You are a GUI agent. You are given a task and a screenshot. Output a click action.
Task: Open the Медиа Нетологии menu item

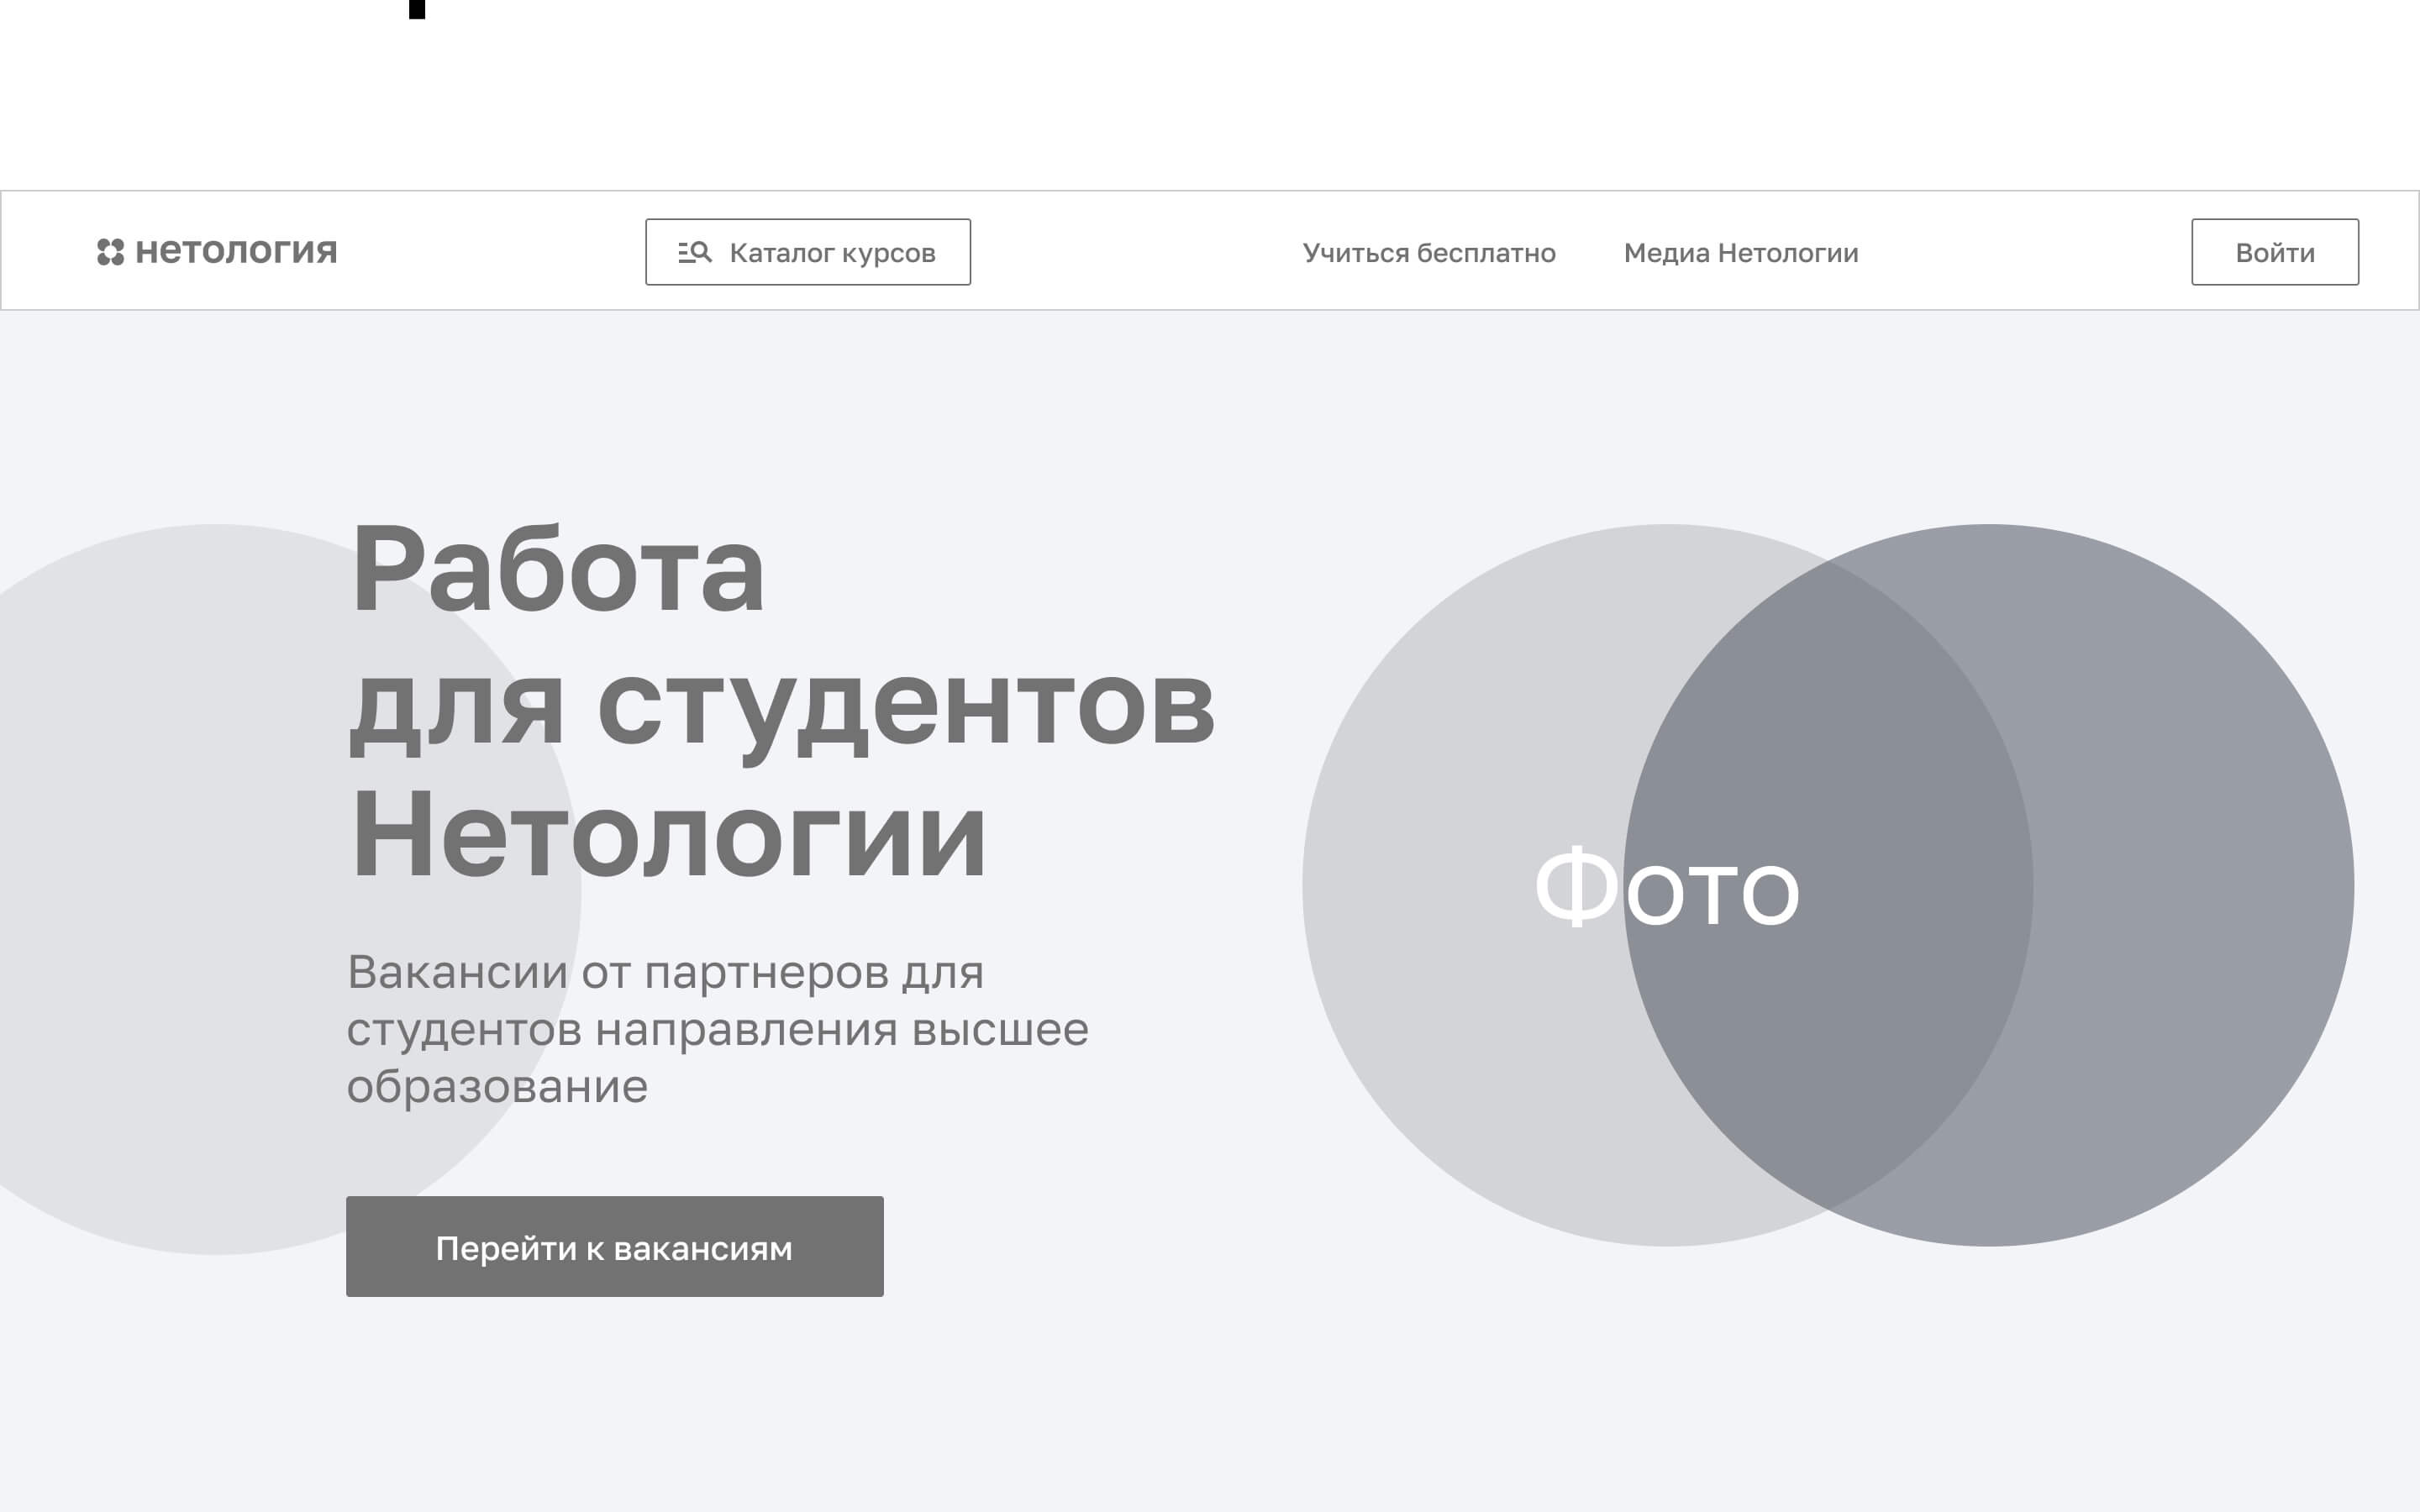point(1740,253)
